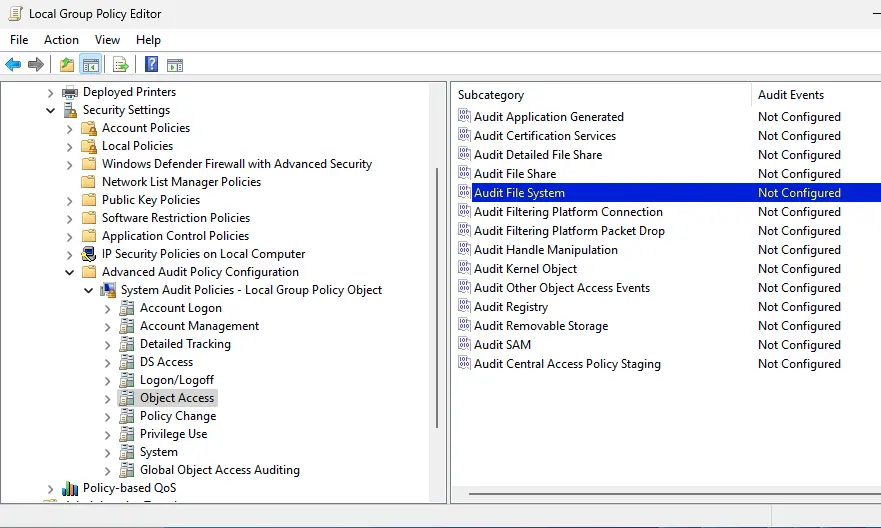Toggle the Show/Hide Console Tree button
Viewport: 881px width, 528px height.
coord(91,65)
